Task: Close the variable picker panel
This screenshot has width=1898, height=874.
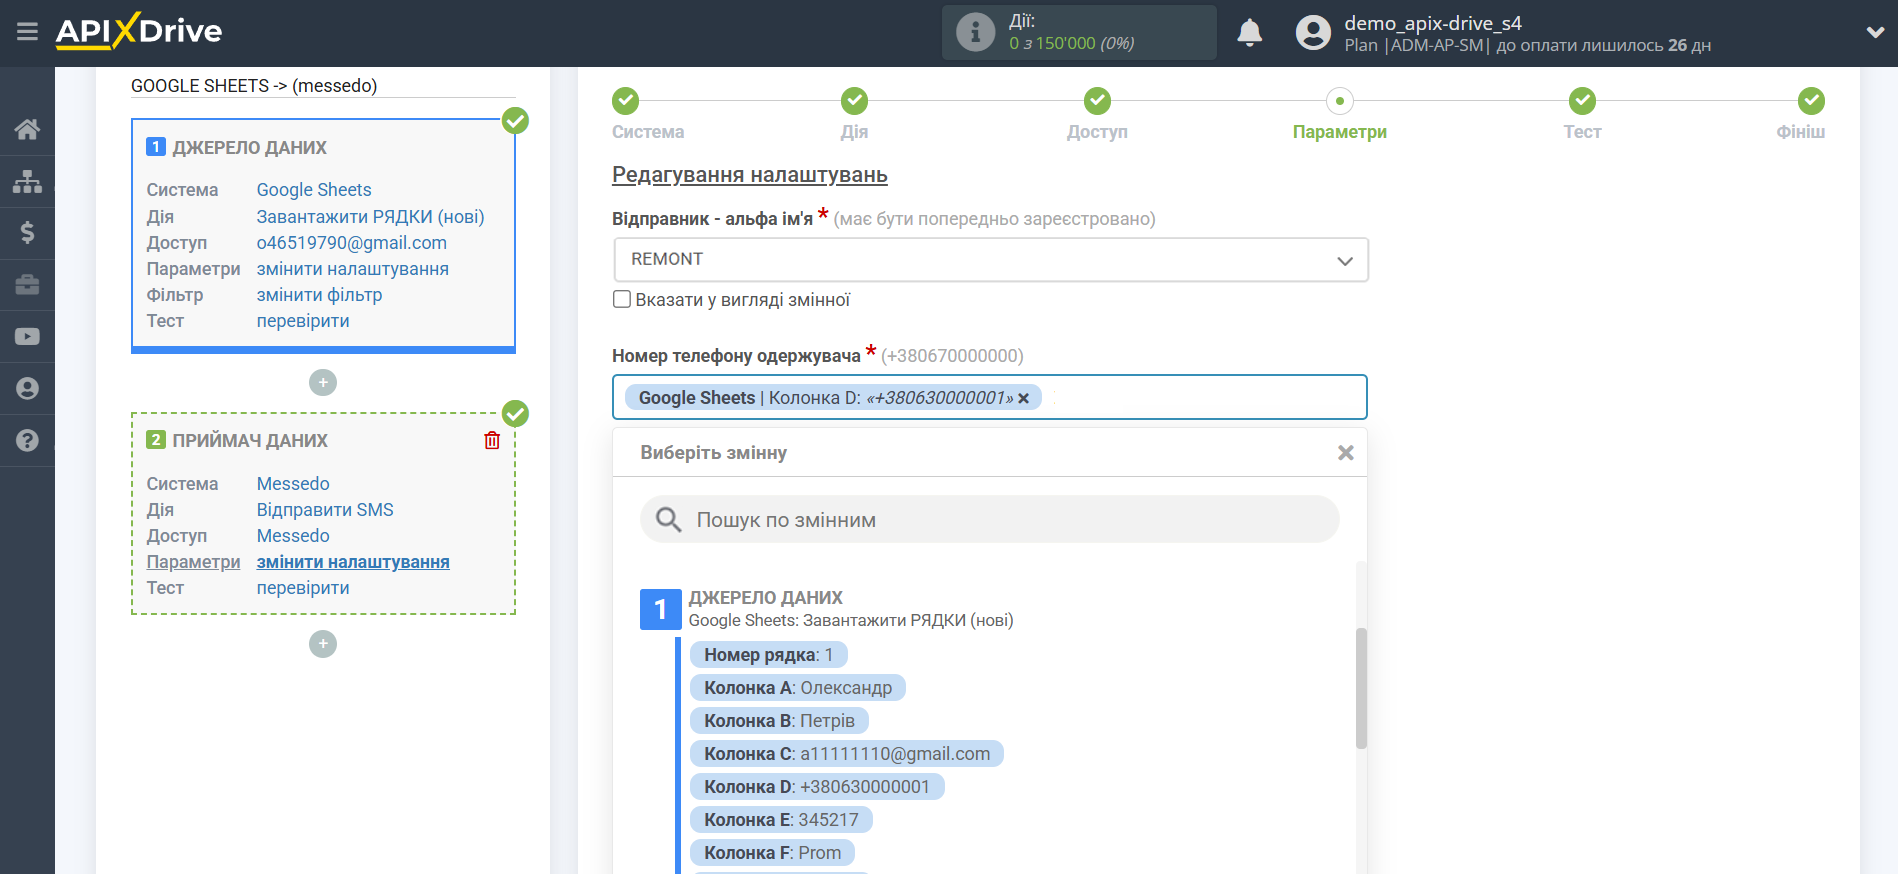Action: [x=1346, y=453]
